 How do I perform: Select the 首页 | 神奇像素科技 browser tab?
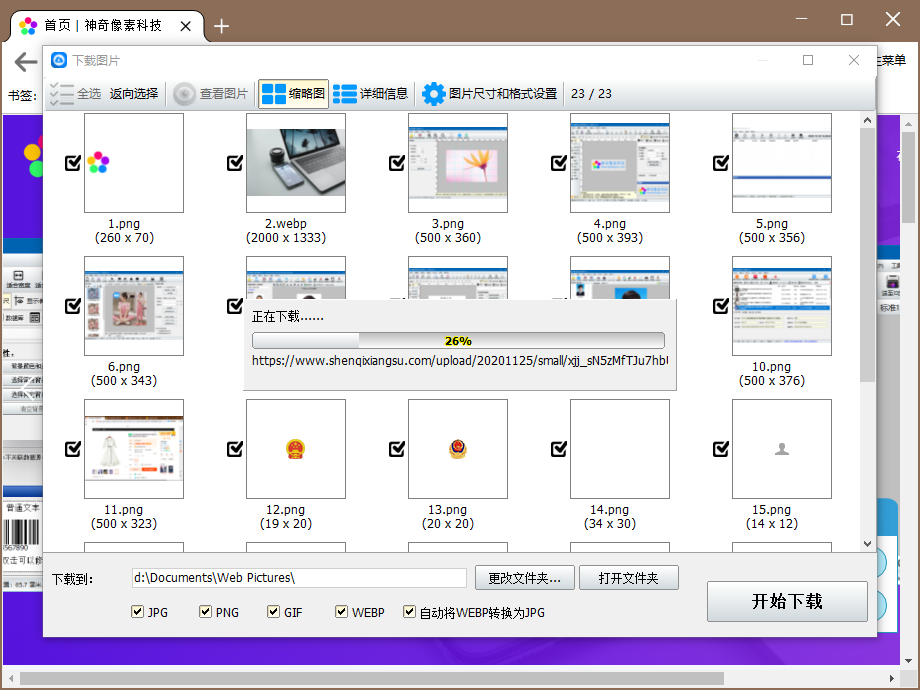(100, 25)
